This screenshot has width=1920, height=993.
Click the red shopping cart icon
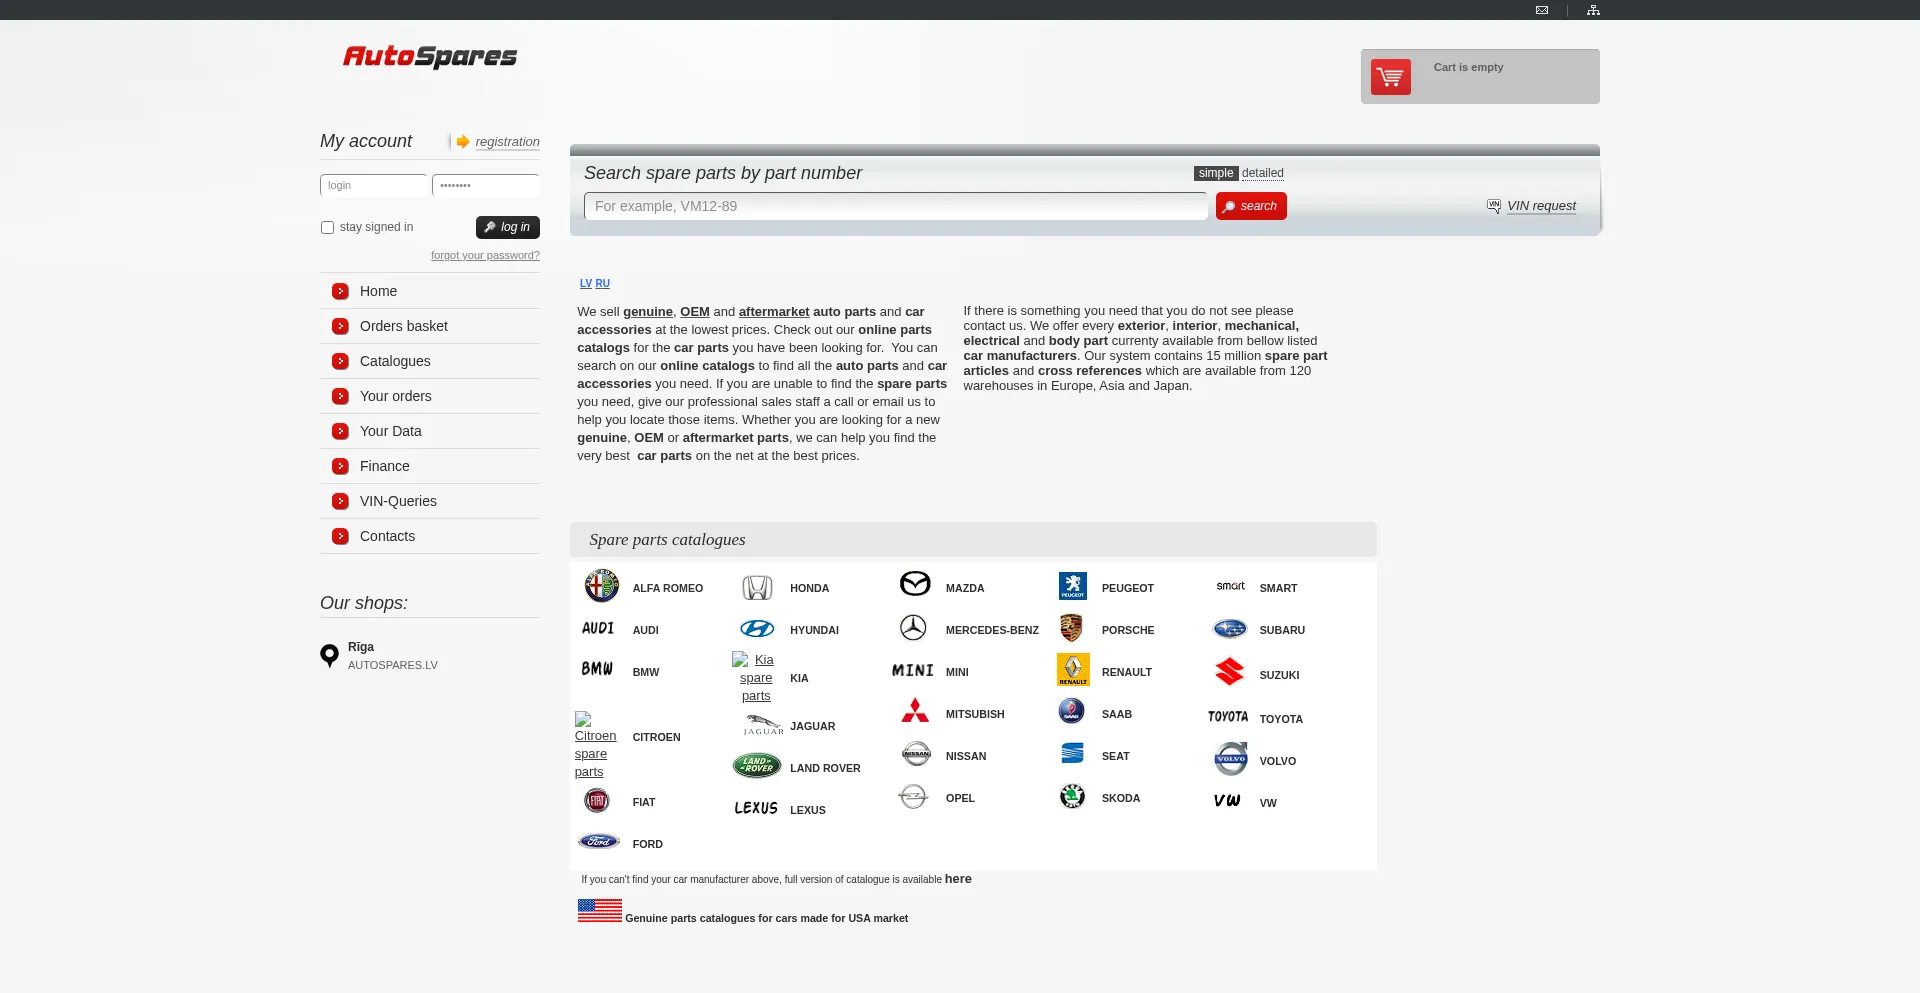click(x=1390, y=77)
